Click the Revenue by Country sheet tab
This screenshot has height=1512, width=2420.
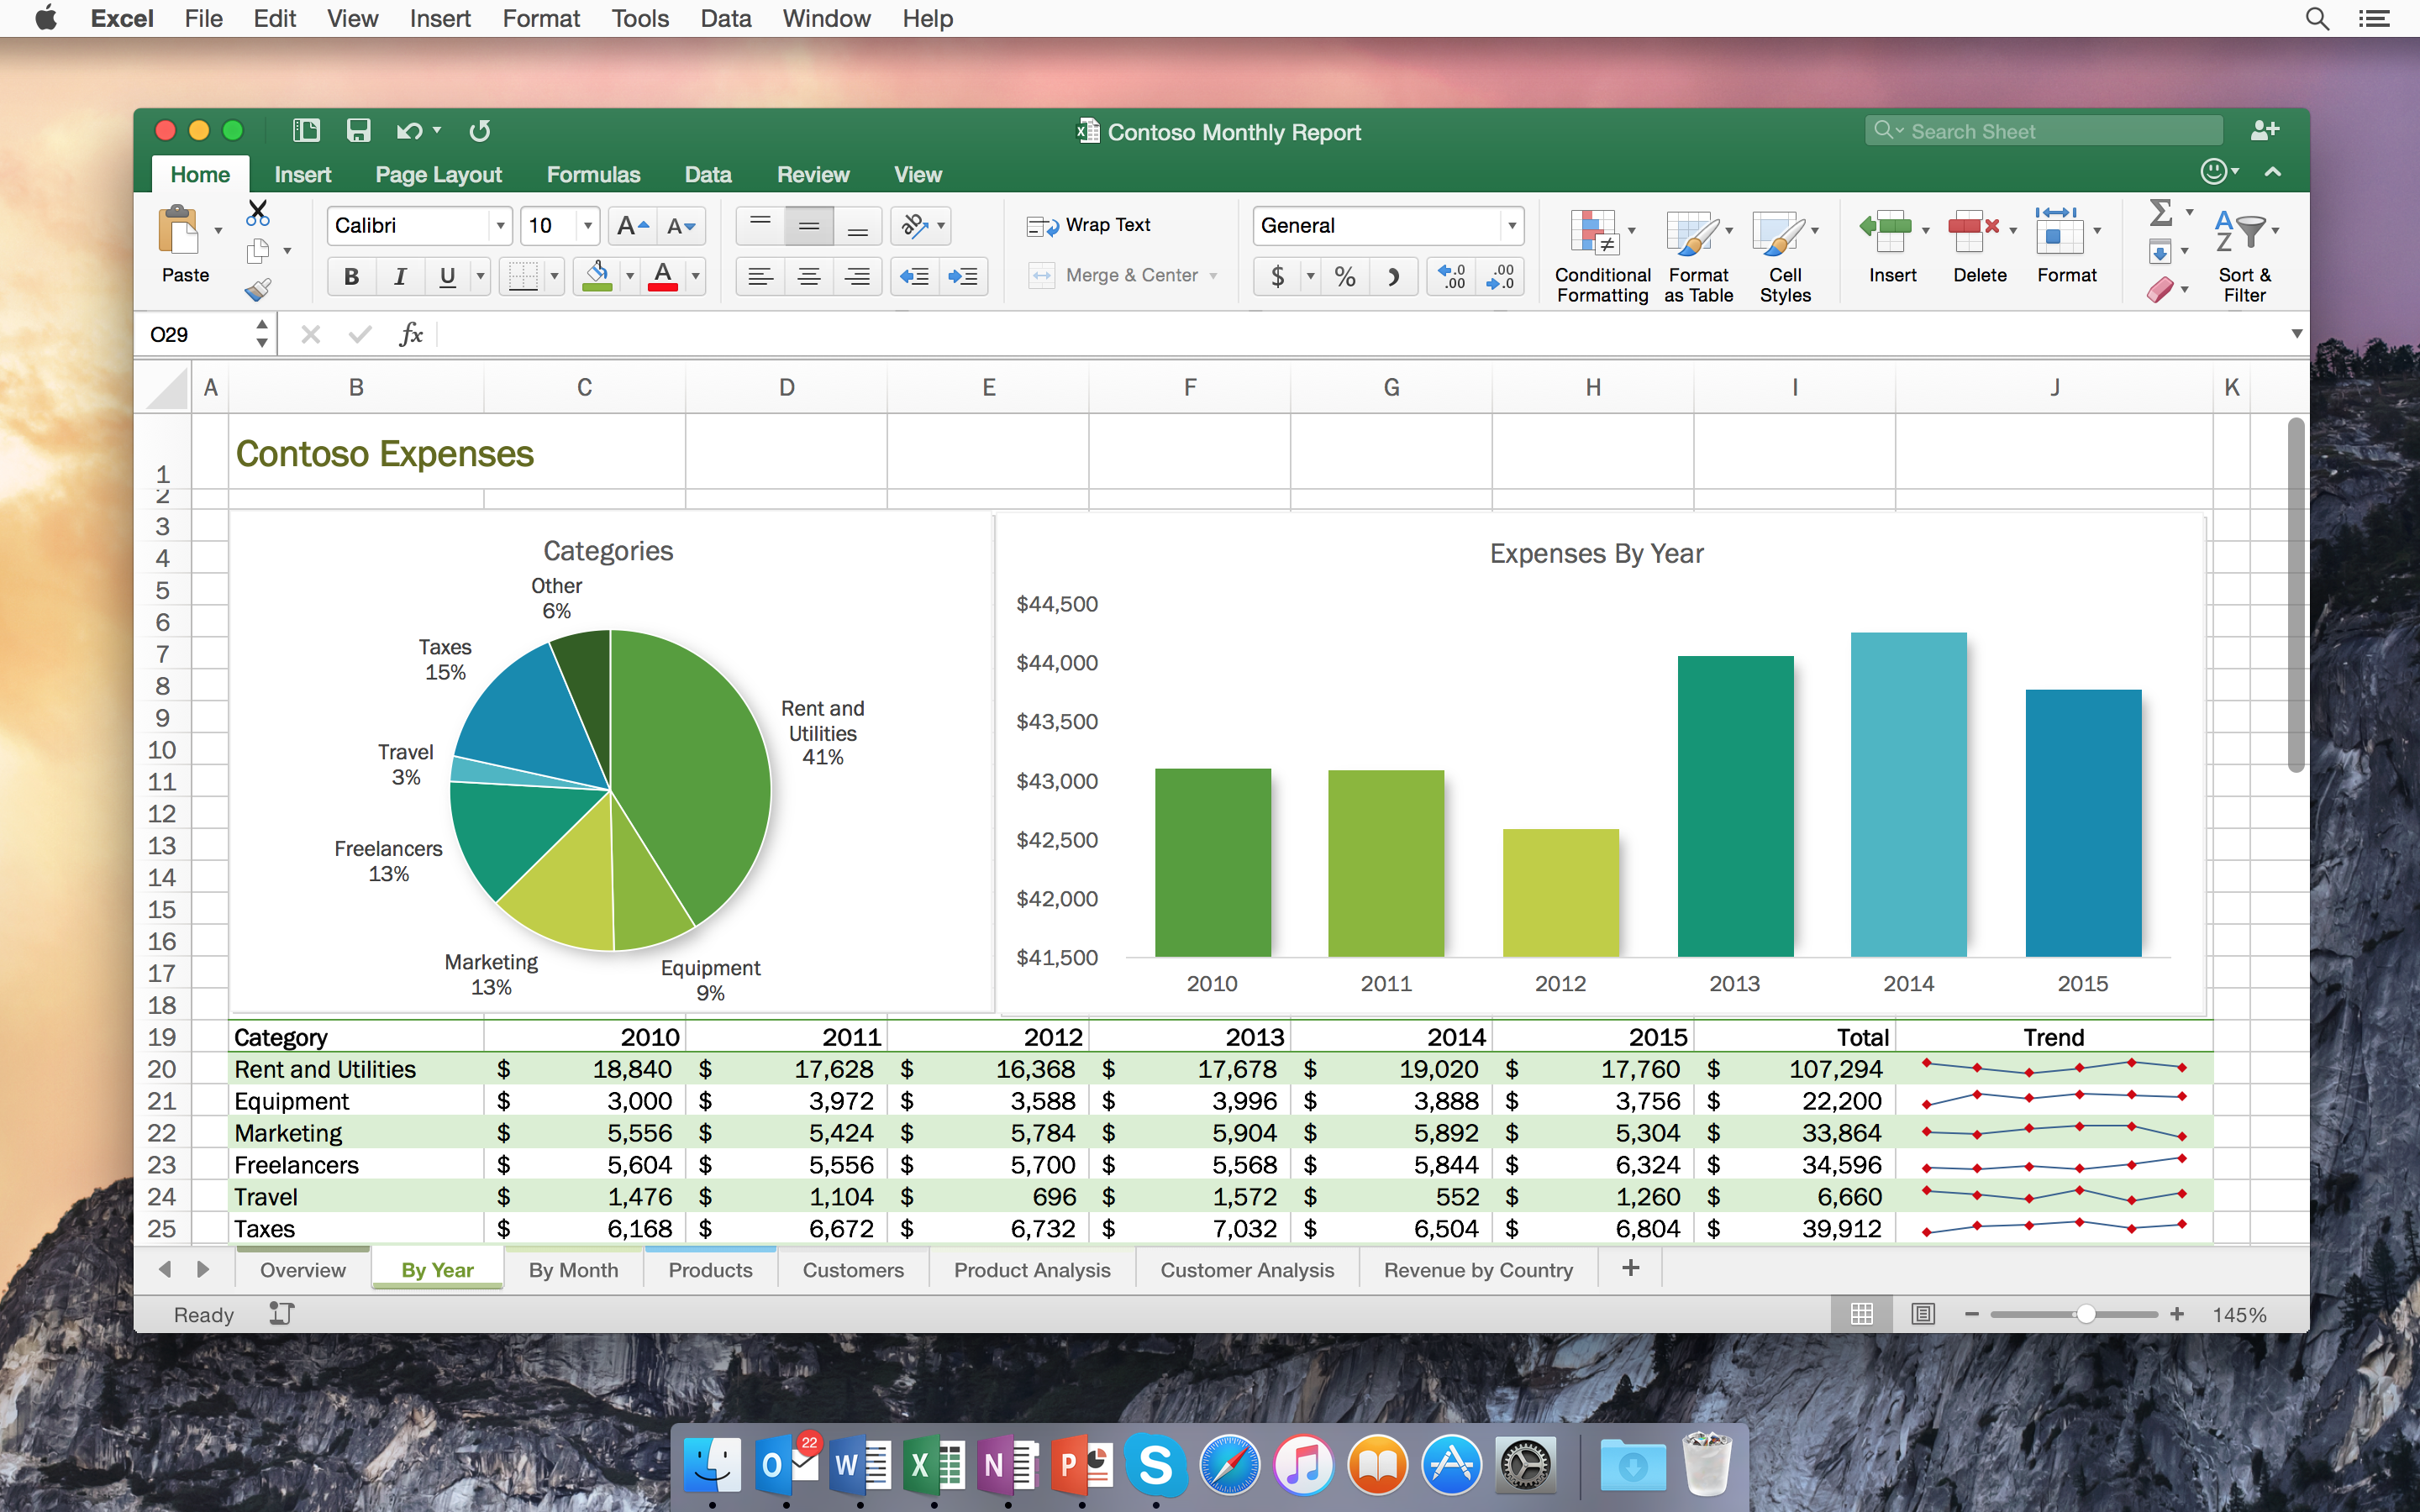(x=1476, y=1270)
